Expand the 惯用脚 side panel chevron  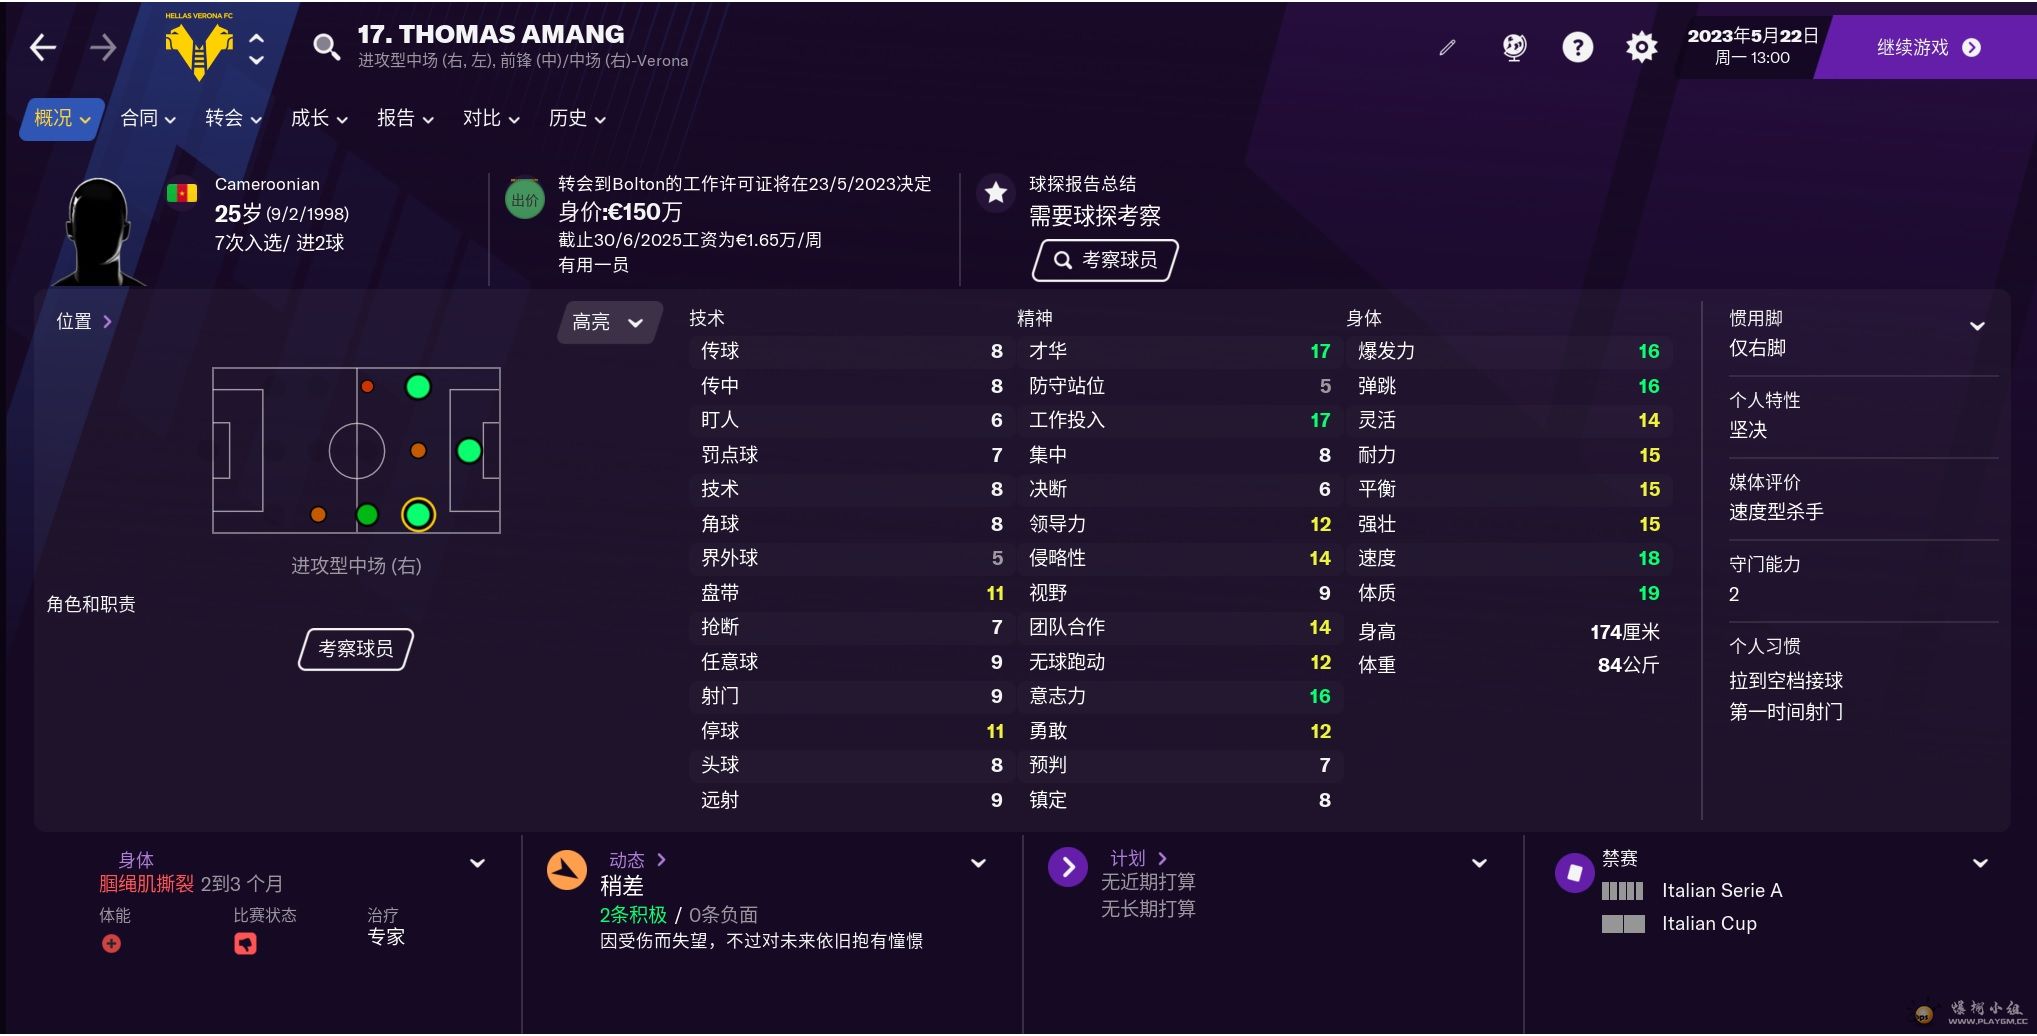[1977, 326]
